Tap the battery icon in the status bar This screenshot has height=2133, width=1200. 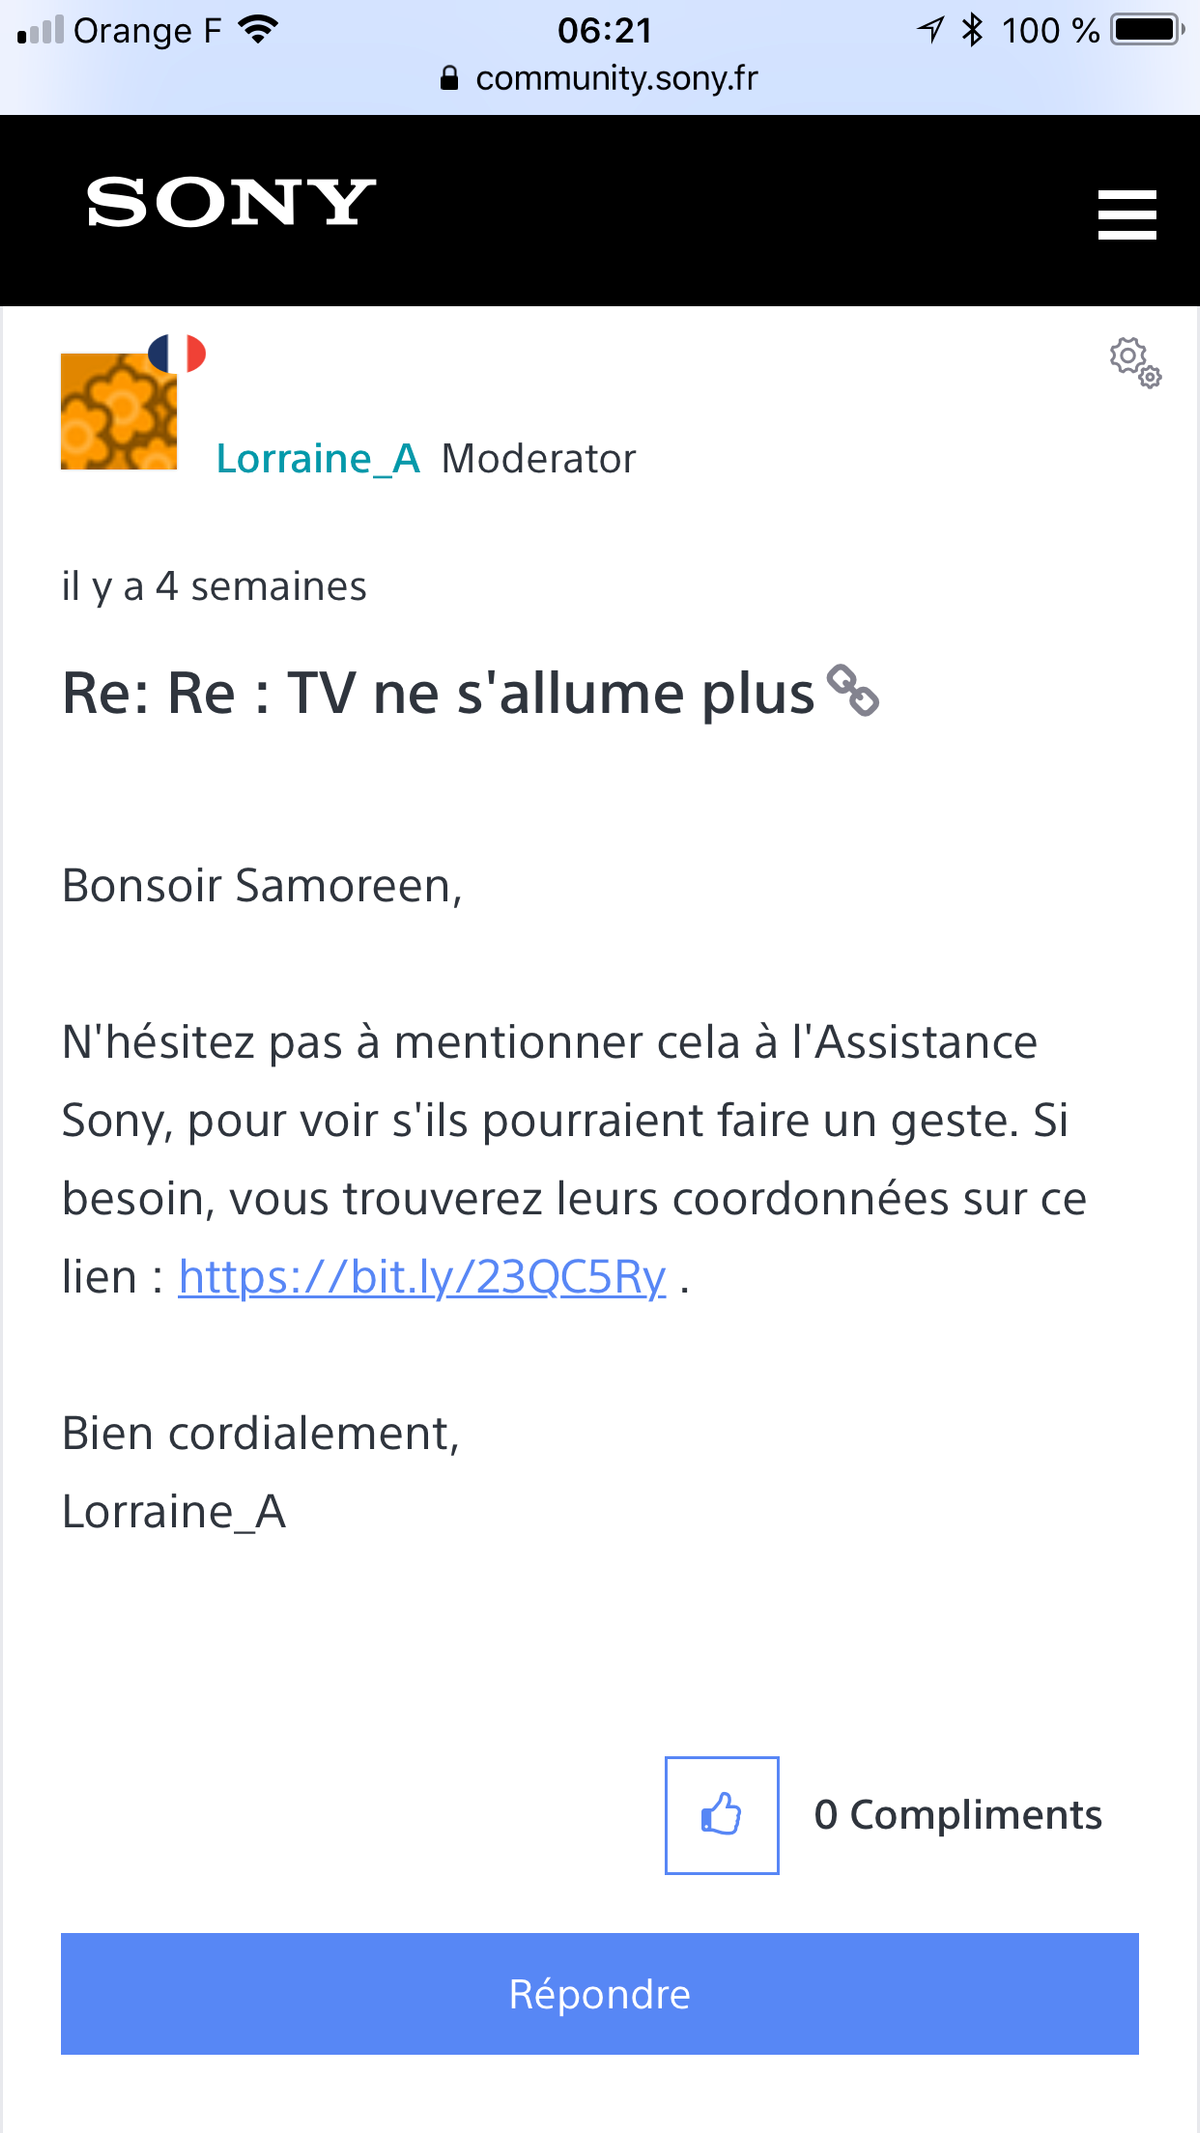pyautogui.click(x=1147, y=30)
